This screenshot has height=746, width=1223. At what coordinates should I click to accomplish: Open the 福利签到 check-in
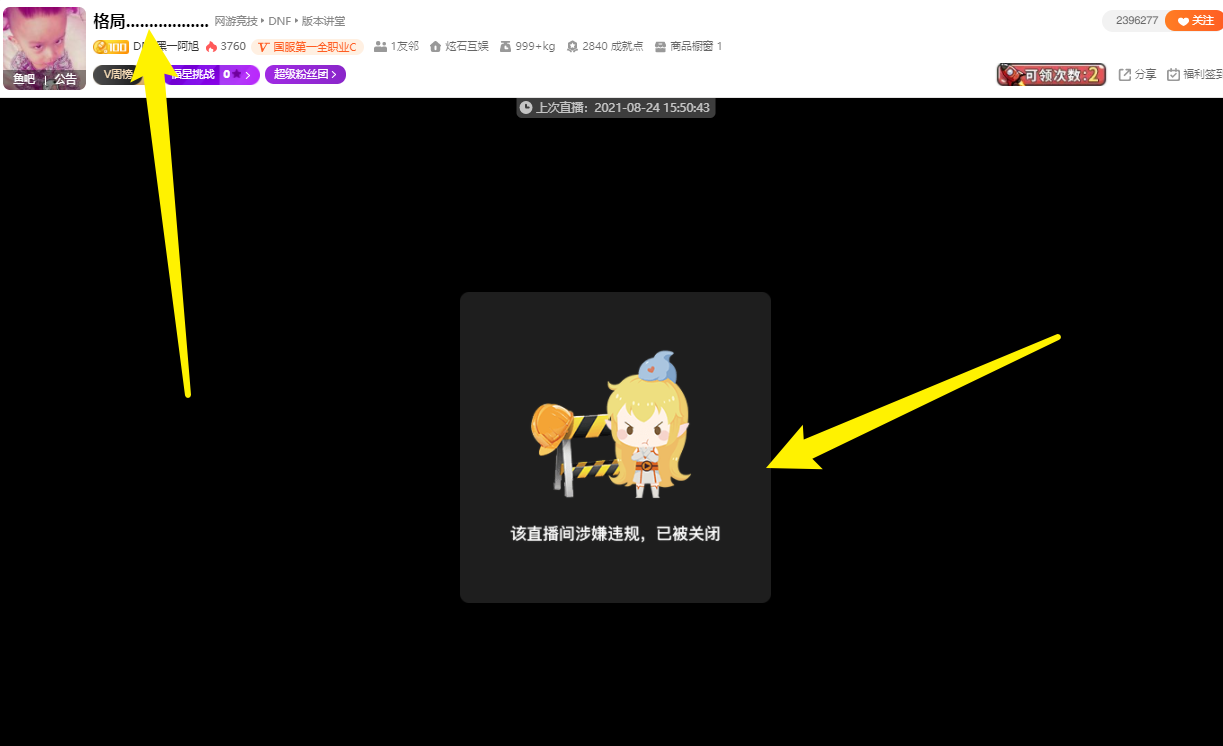coord(1195,75)
